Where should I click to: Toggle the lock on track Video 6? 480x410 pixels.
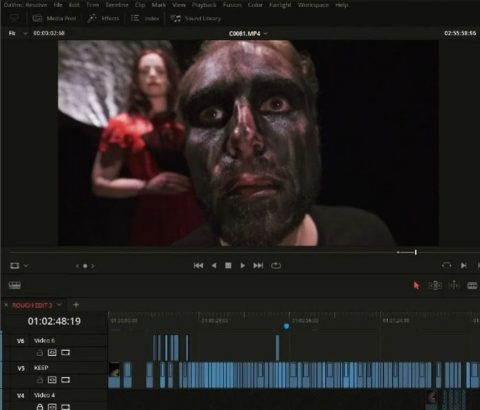tap(40, 353)
